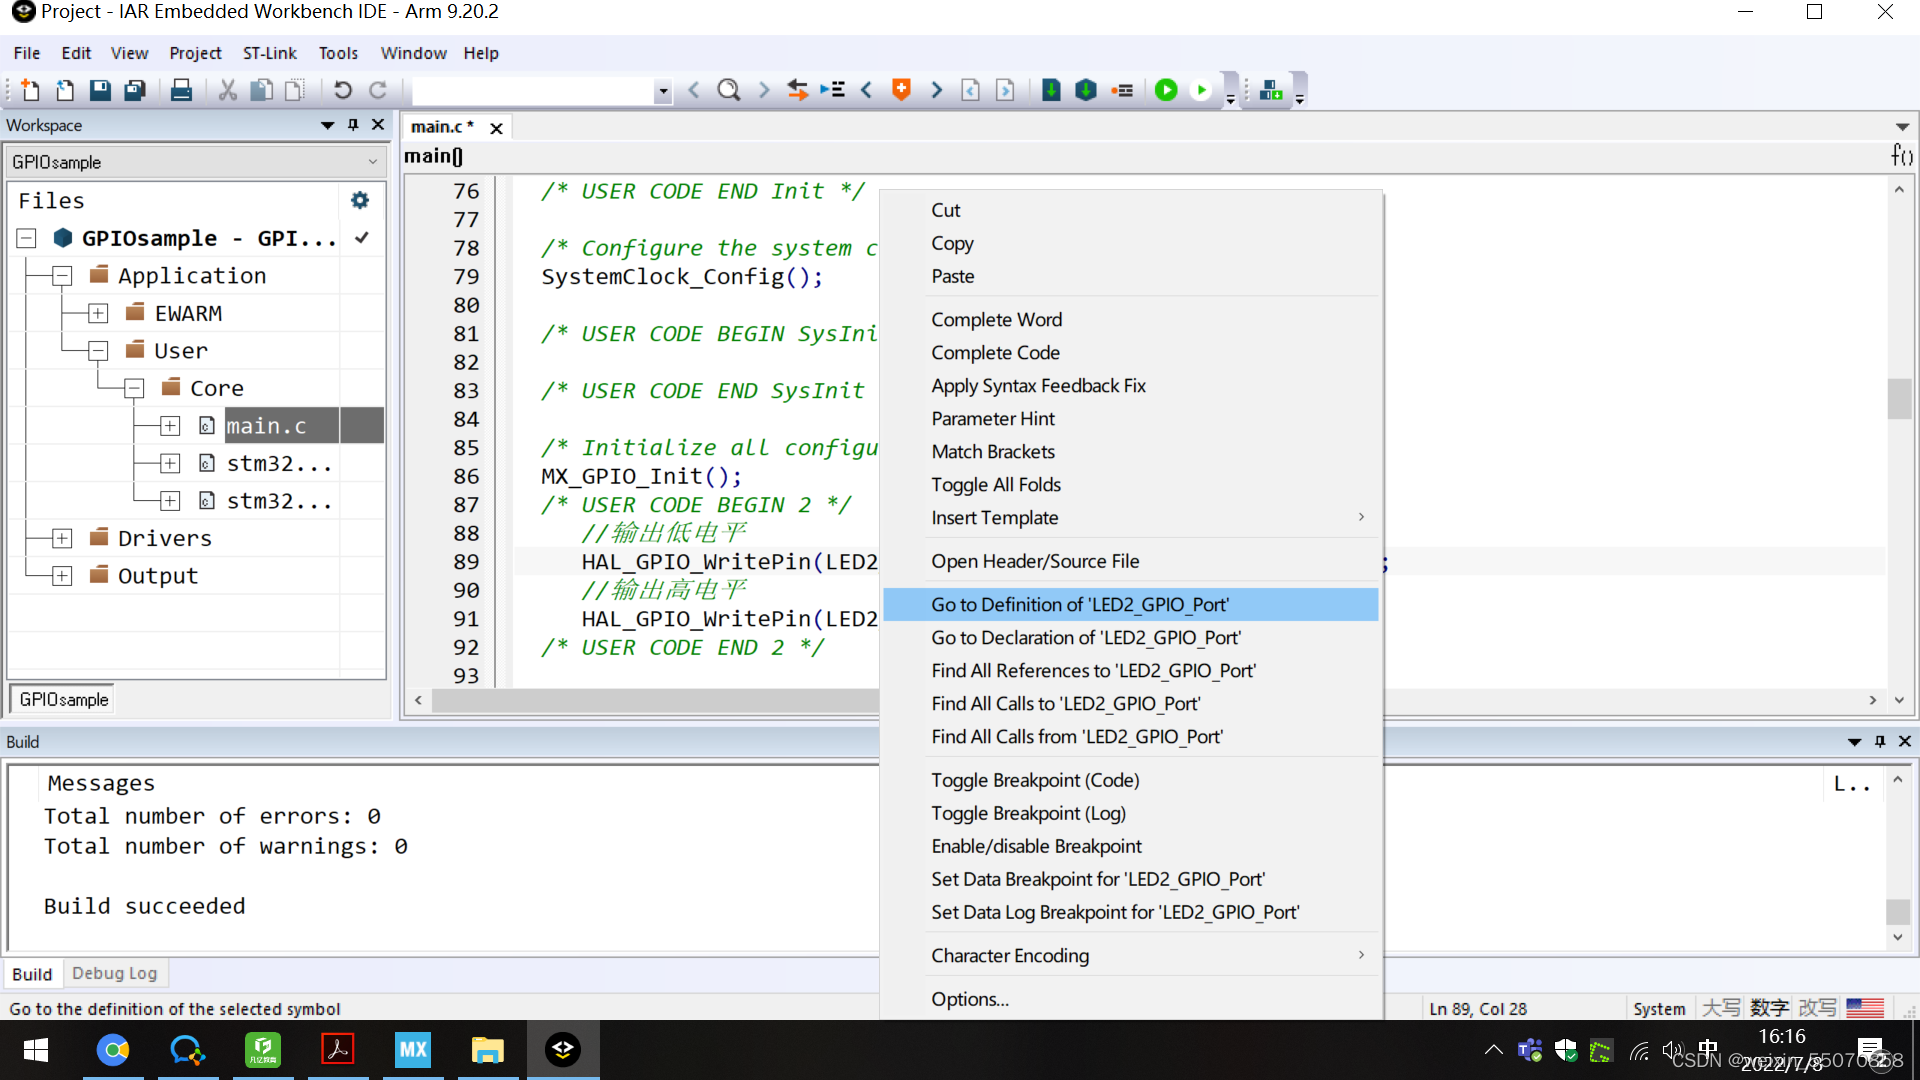Screen dimensions: 1920x1080
Task: Close the main.c editor tab
Action: point(496,127)
